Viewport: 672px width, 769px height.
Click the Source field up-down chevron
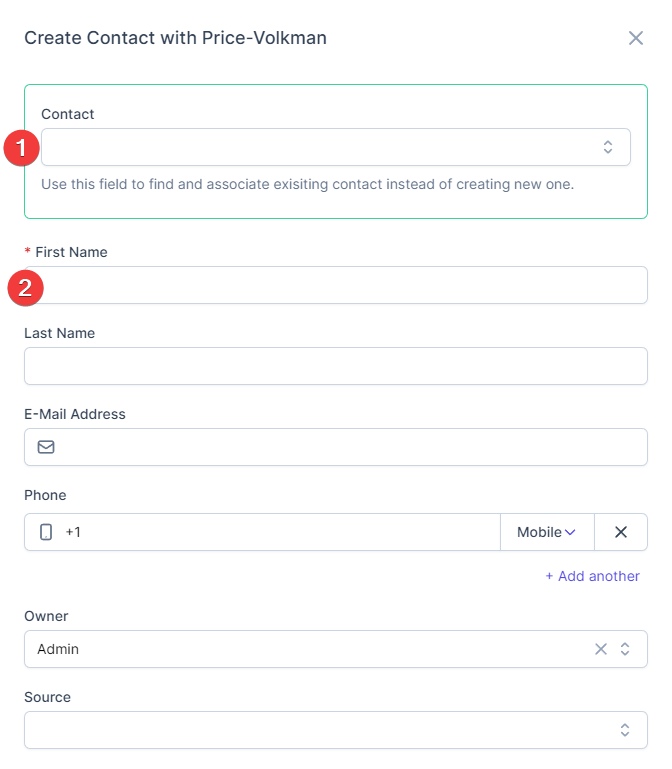pos(625,730)
